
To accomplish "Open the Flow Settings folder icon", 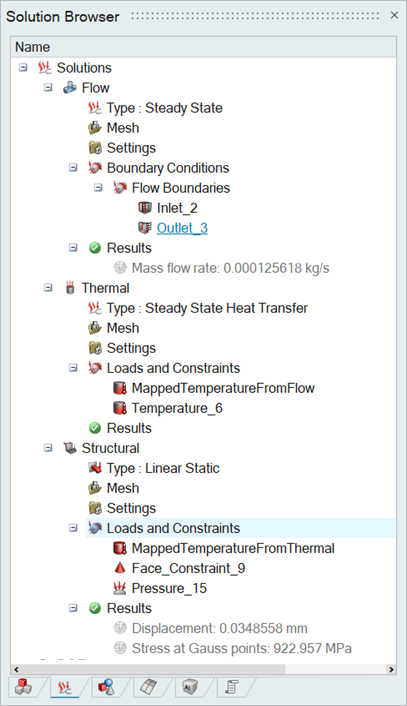I will [95, 148].
